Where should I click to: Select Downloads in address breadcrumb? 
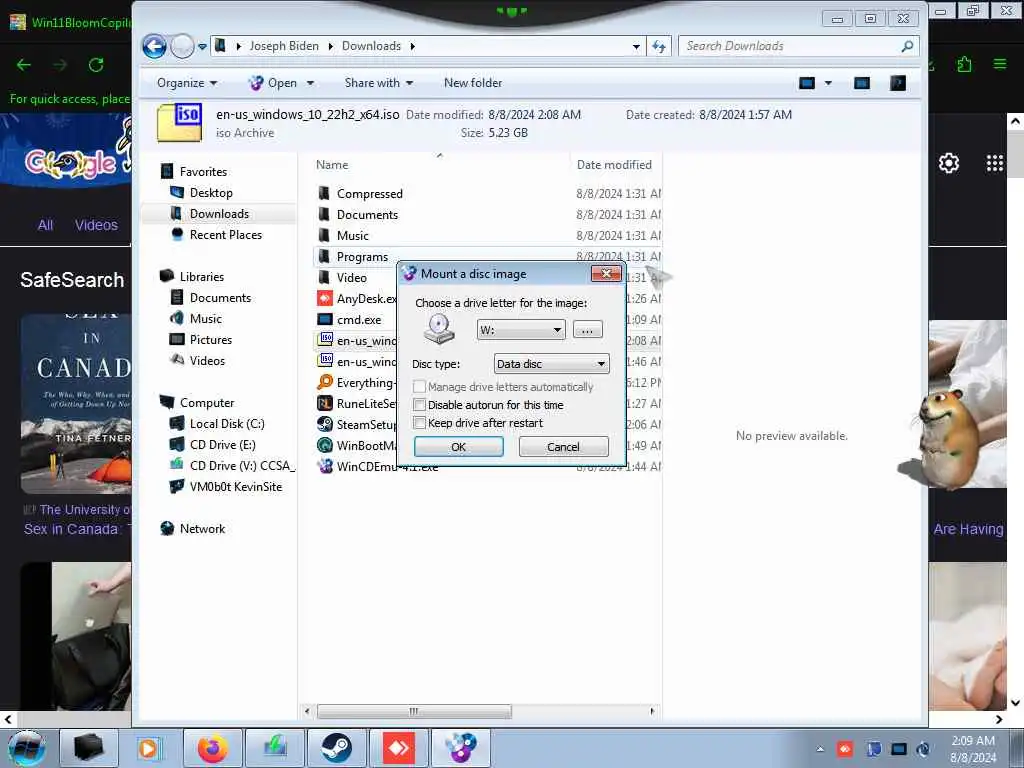371,46
